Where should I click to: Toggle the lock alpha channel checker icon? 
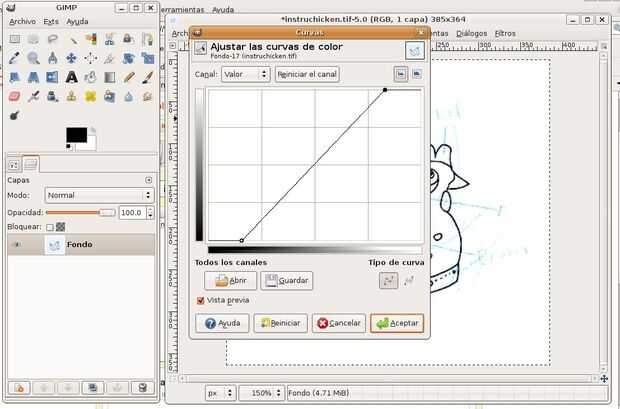60,227
